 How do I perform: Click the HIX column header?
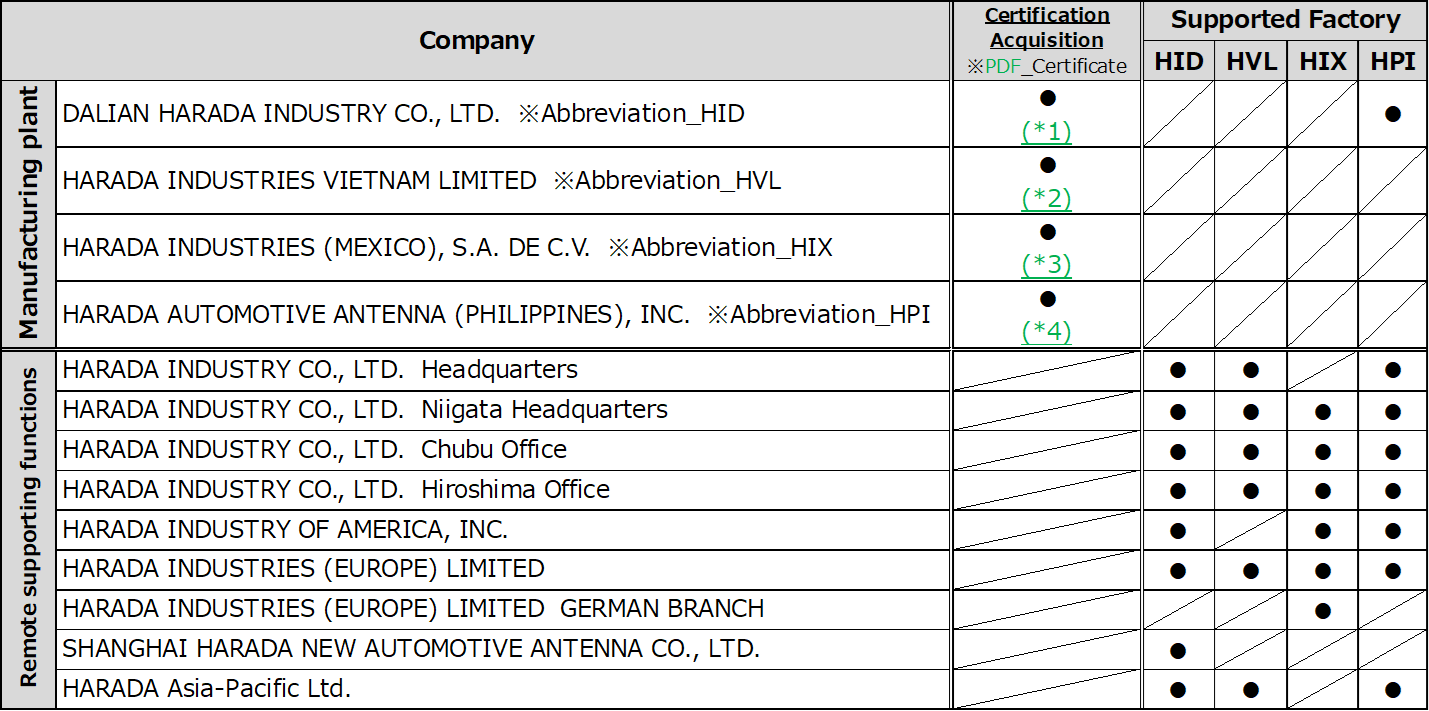[1322, 62]
